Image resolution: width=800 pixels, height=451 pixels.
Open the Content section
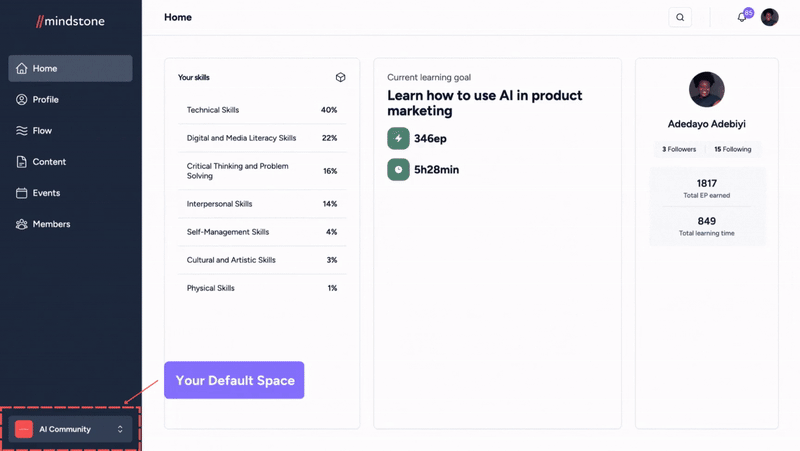[x=70, y=162]
